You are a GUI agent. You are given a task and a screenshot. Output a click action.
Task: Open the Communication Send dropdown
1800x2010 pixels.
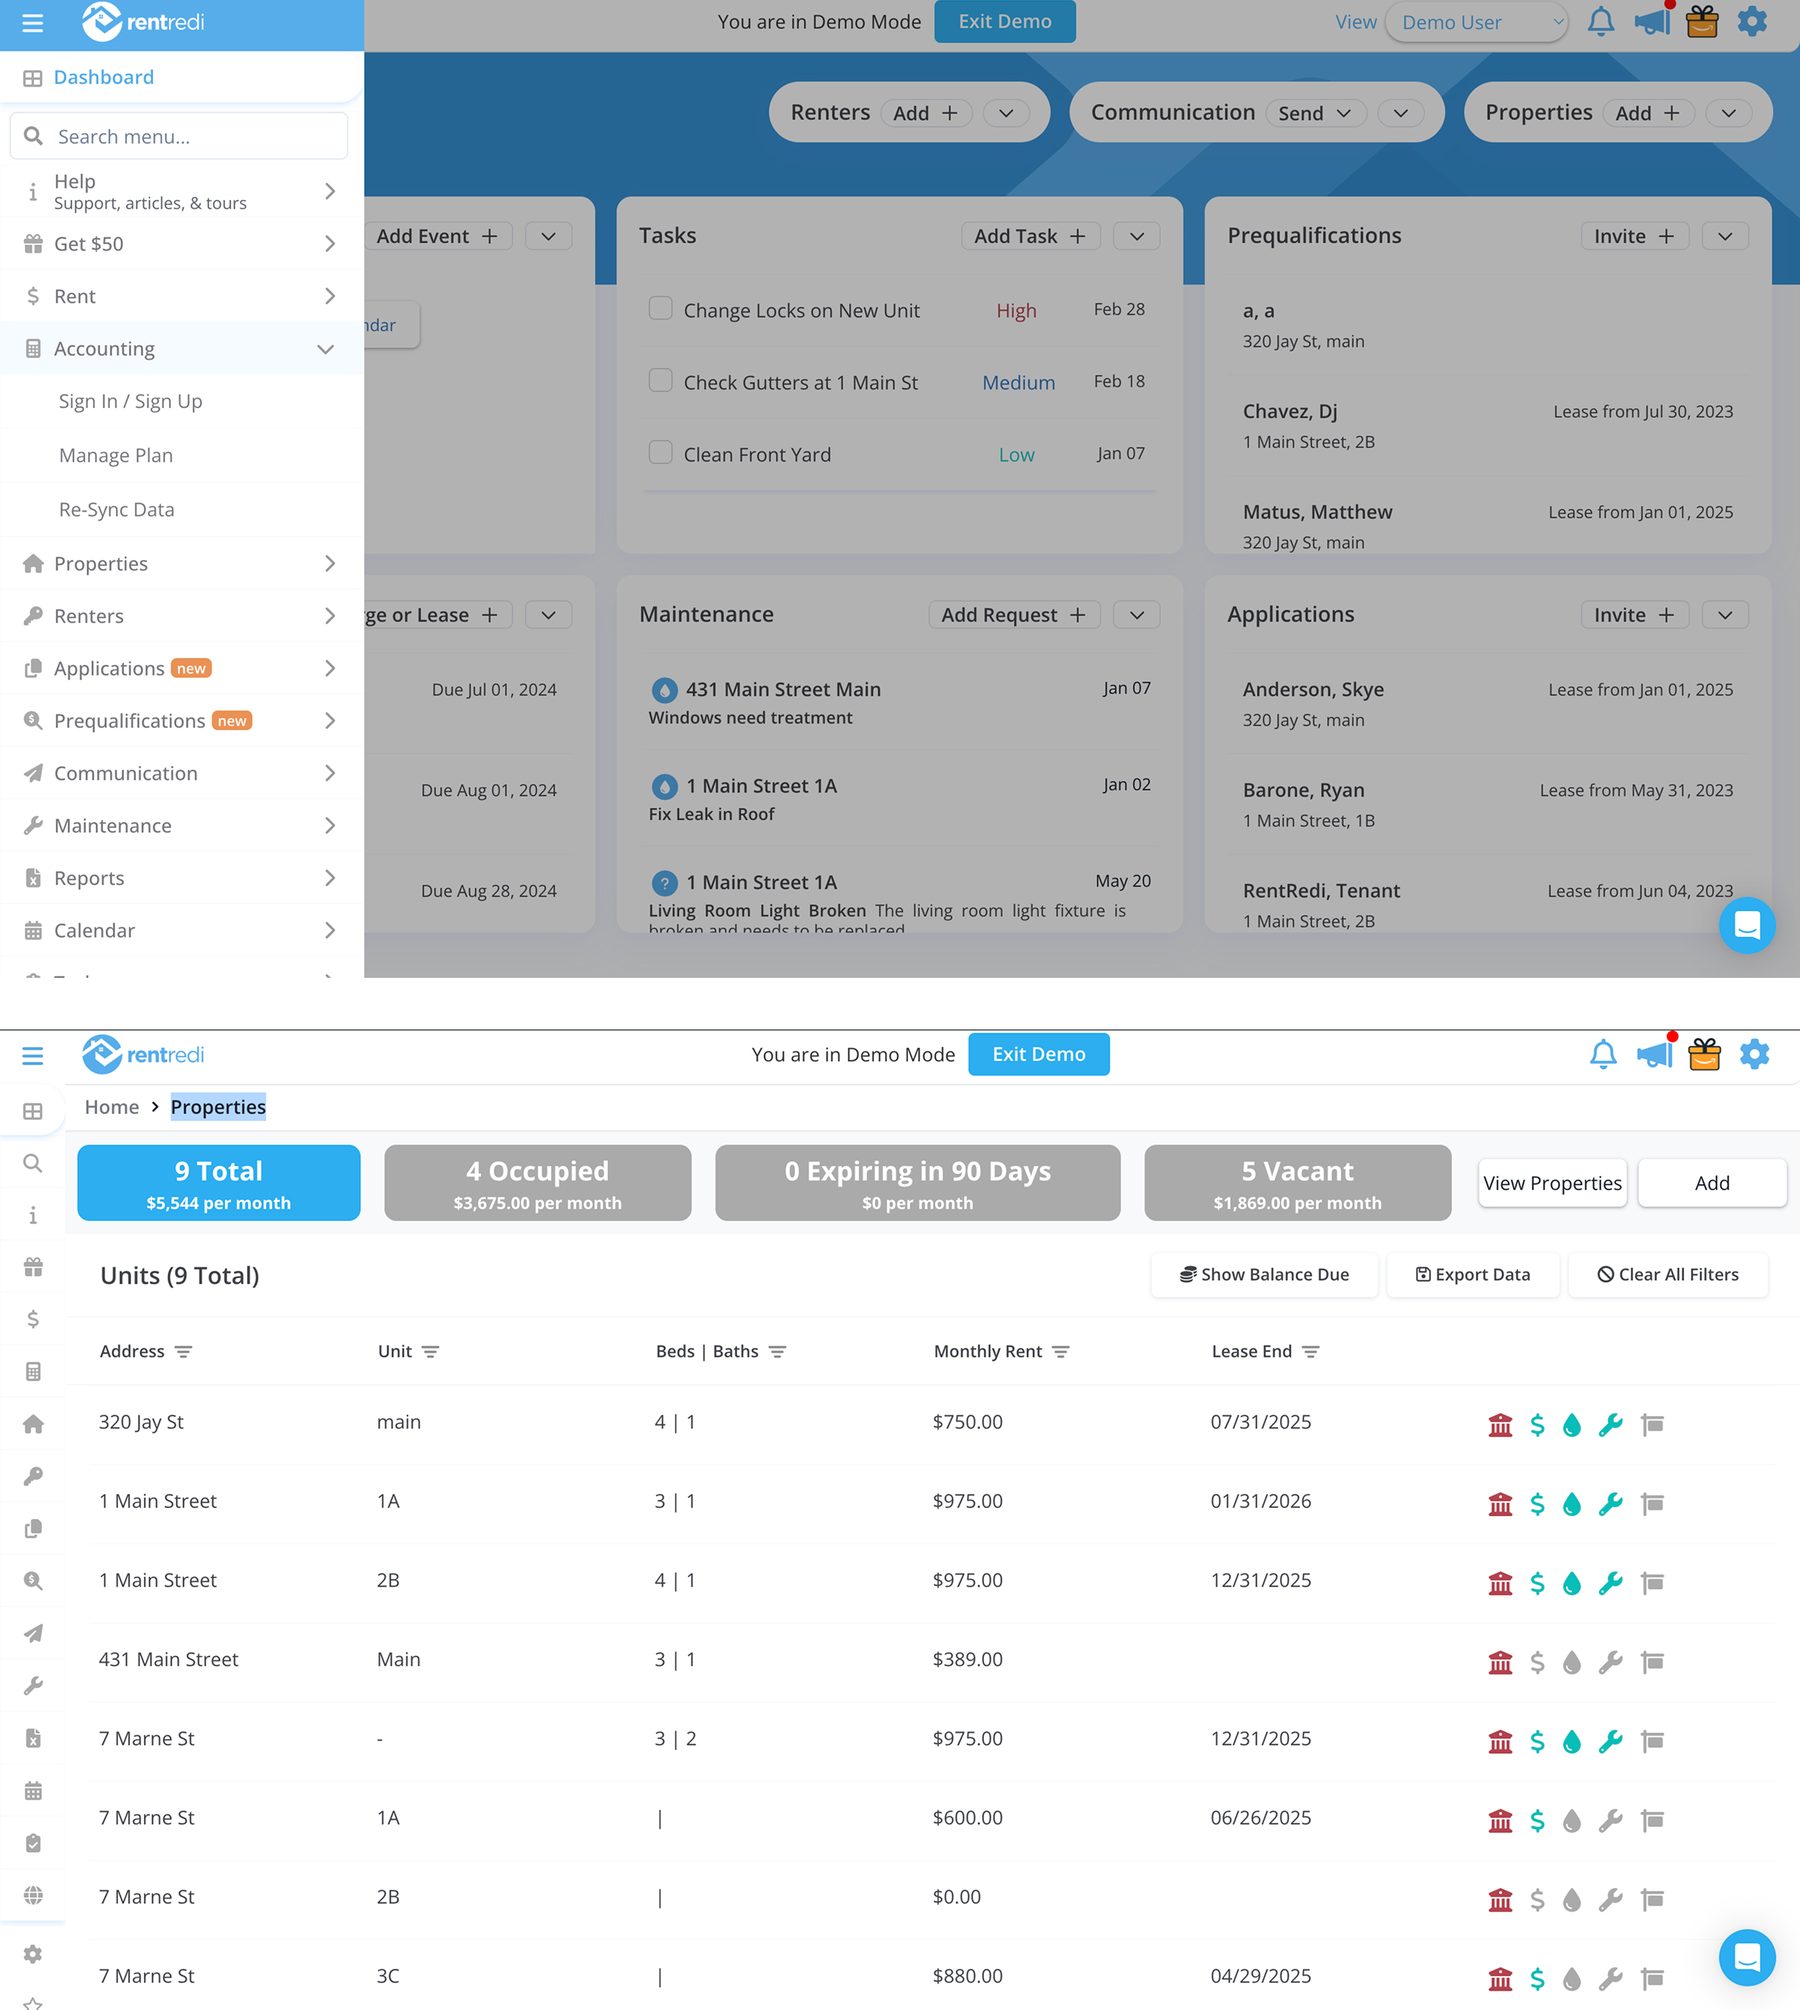point(1314,113)
